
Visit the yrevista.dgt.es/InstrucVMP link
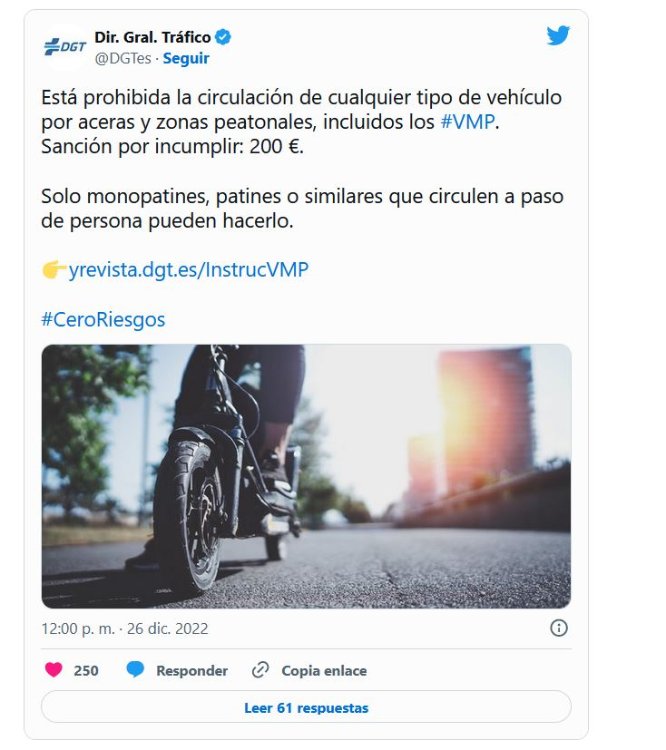click(189, 270)
